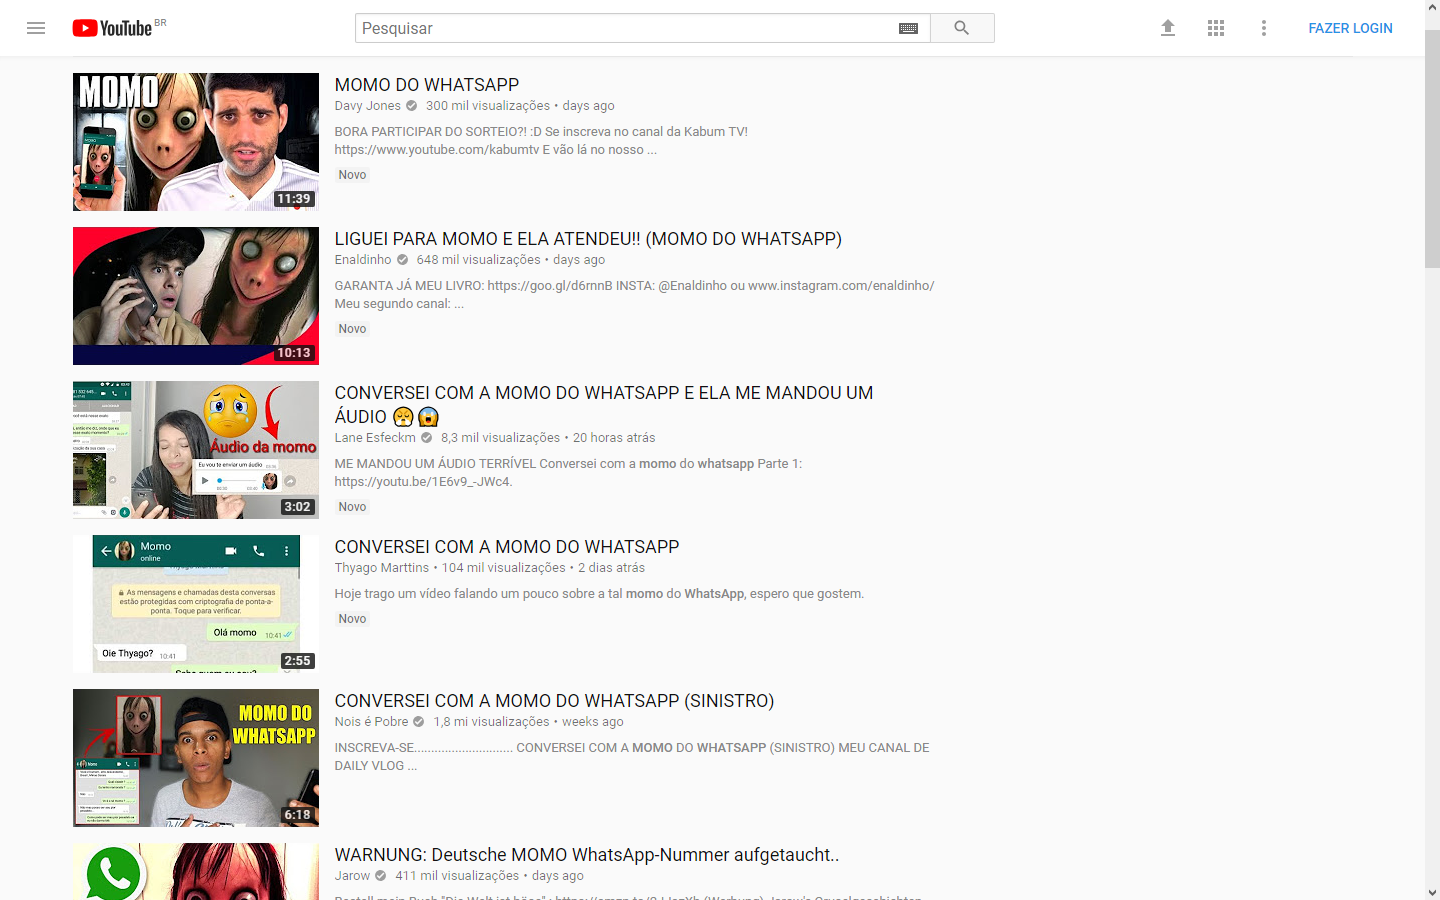Open LIGUEI PARA MOMO E ELA ATENDEU title

click(x=588, y=239)
